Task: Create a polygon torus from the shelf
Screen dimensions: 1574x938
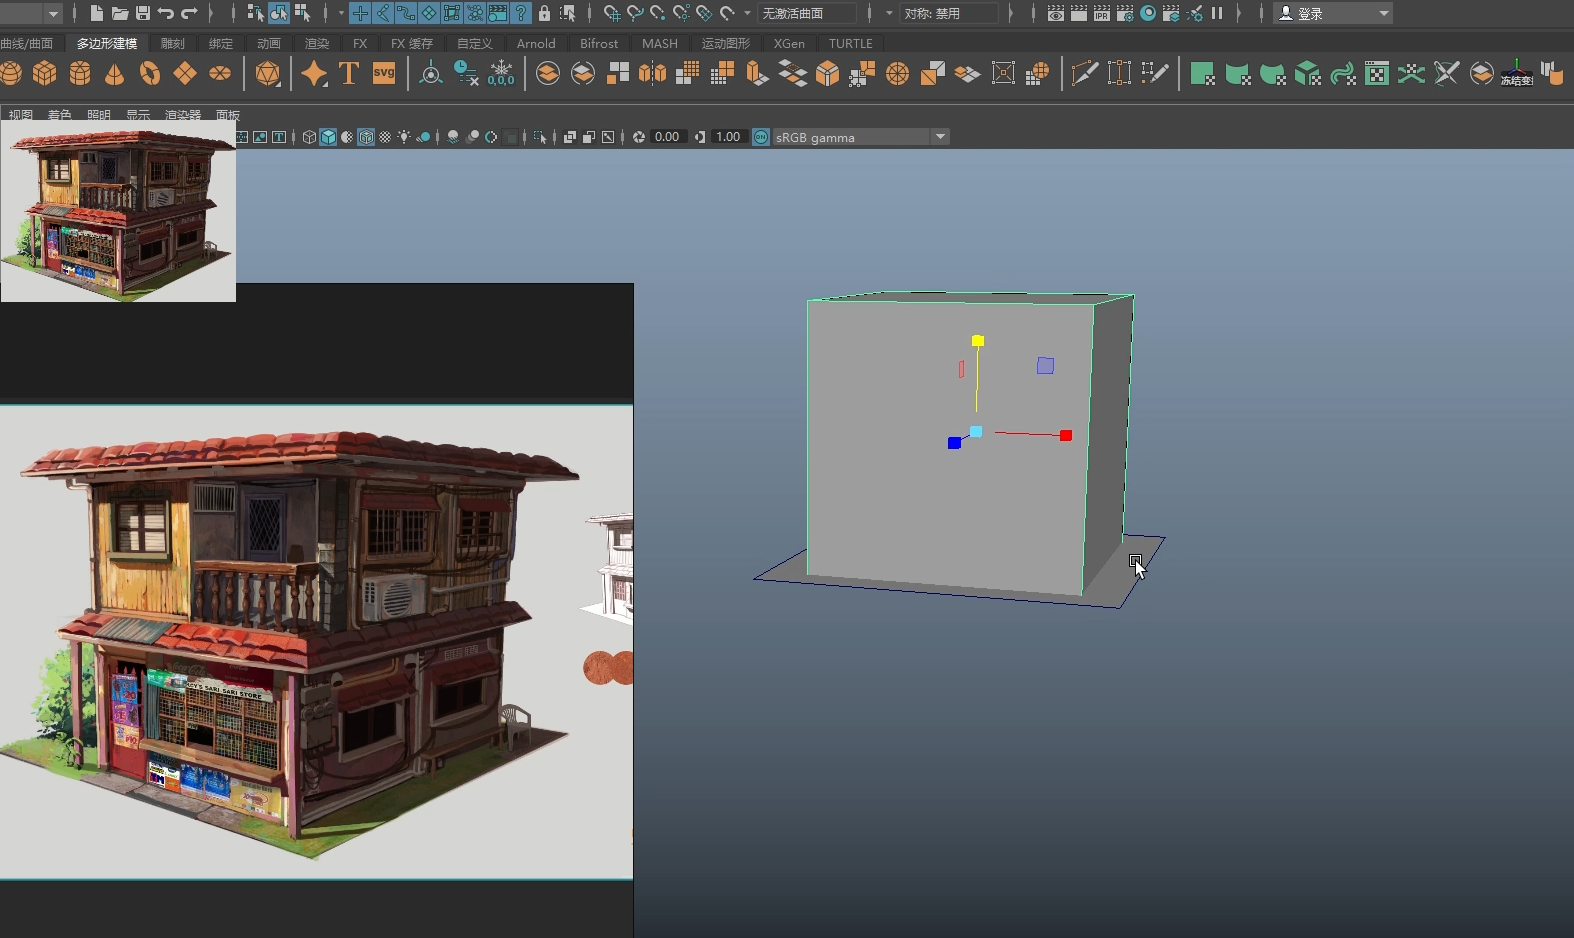Action: click(x=150, y=73)
